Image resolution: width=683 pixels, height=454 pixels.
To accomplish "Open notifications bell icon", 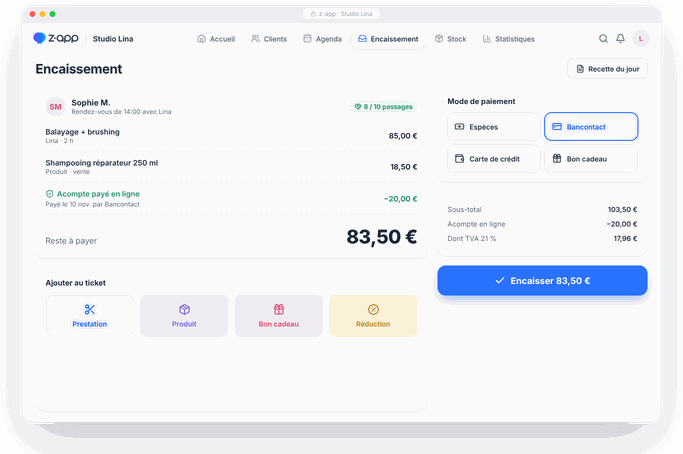I will click(620, 39).
